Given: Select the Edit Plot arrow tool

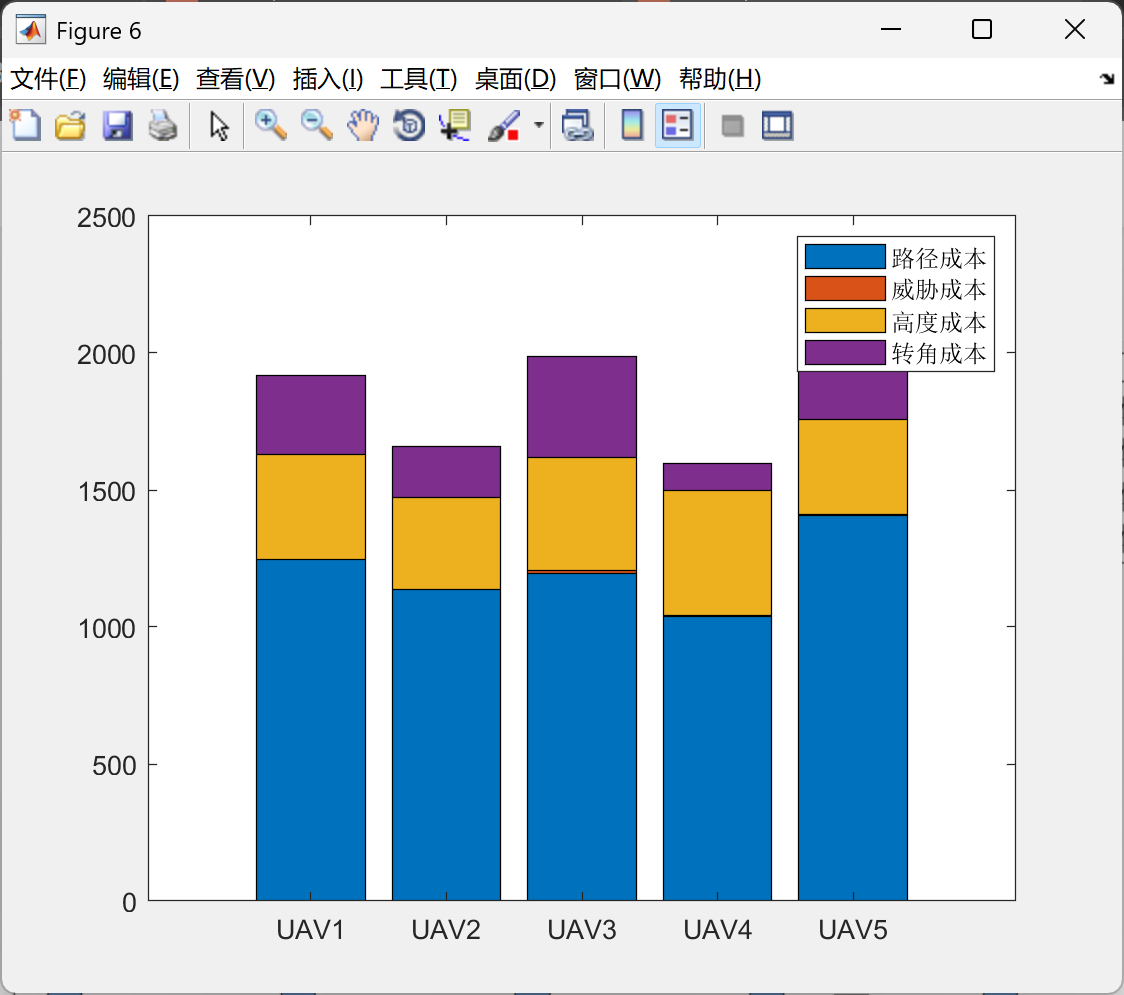Looking at the screenshot, I should coord(219,126).
